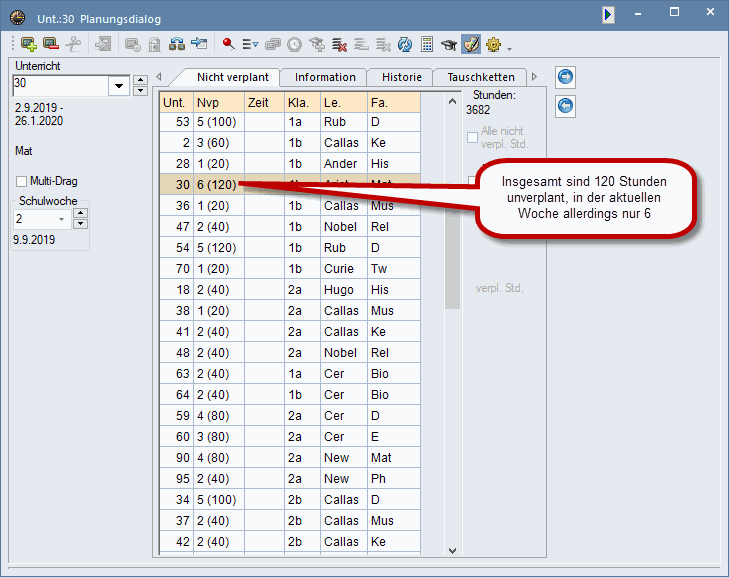Open the Unterricht combo box dropdown arrow

(119, 86)
